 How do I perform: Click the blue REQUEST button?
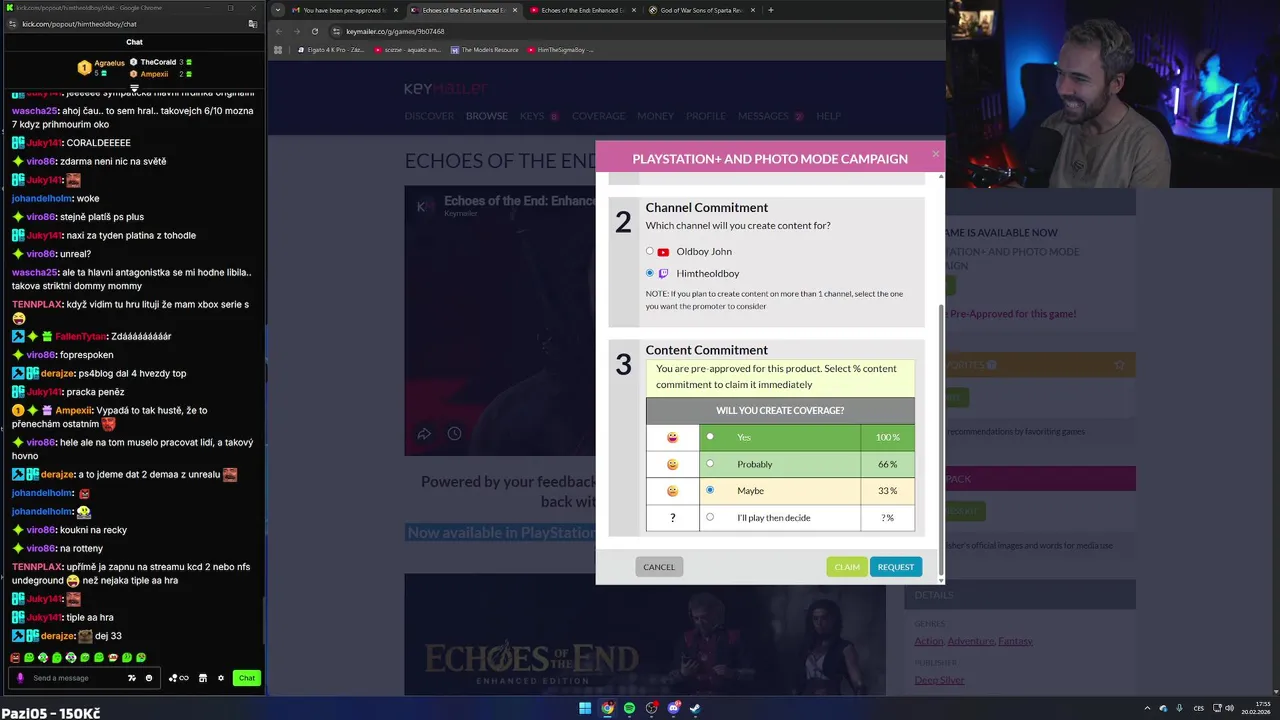[x=896, y=567]
